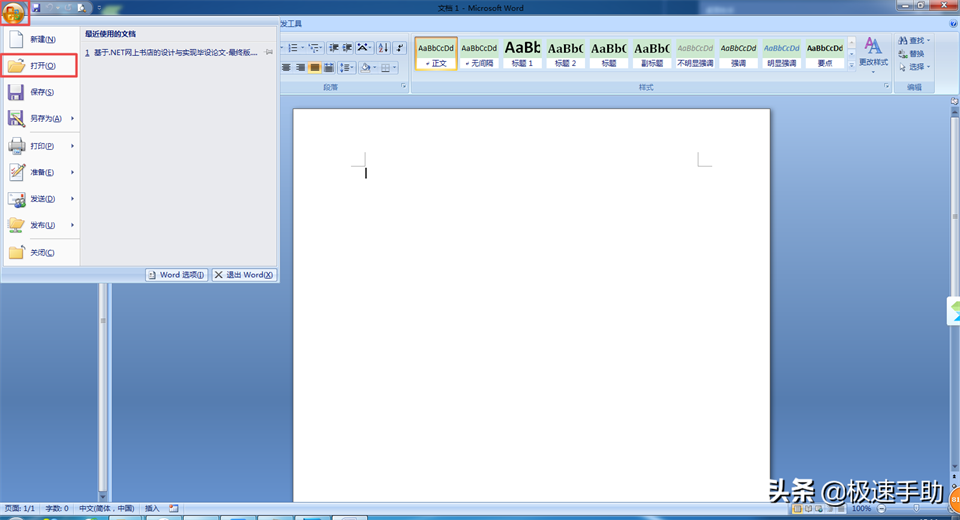Image resolution: width=960 pixels, height=520 pixels.
Task: Toggle show paragraph marks icon
Action: point(401,47)
